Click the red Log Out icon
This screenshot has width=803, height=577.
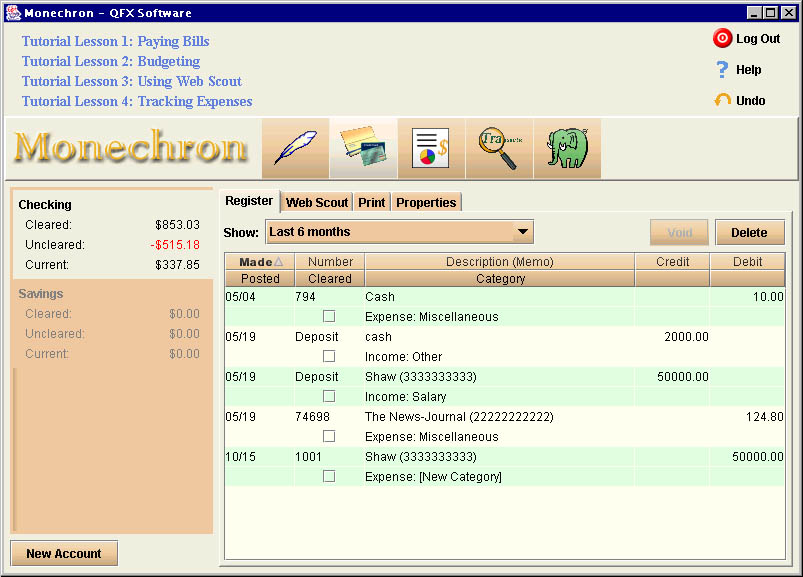(722, 39)
